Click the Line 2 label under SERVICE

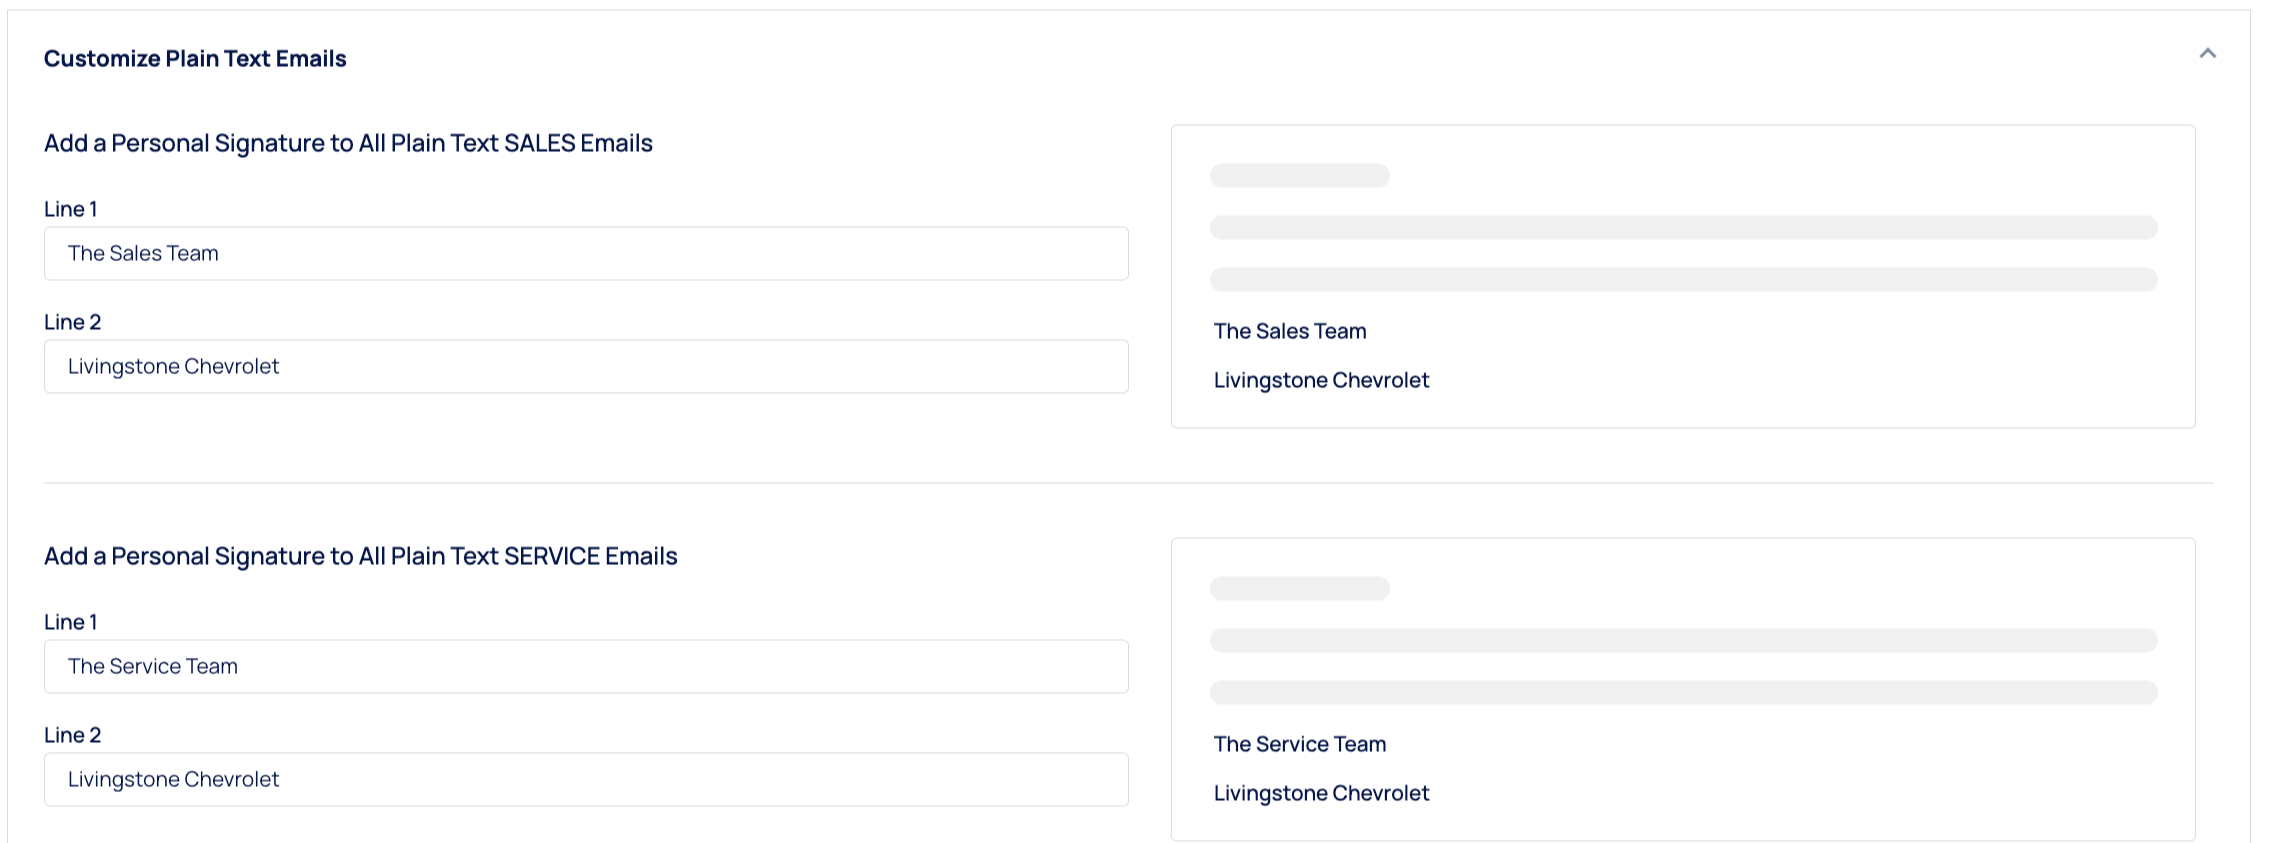(x=72, y=736)
